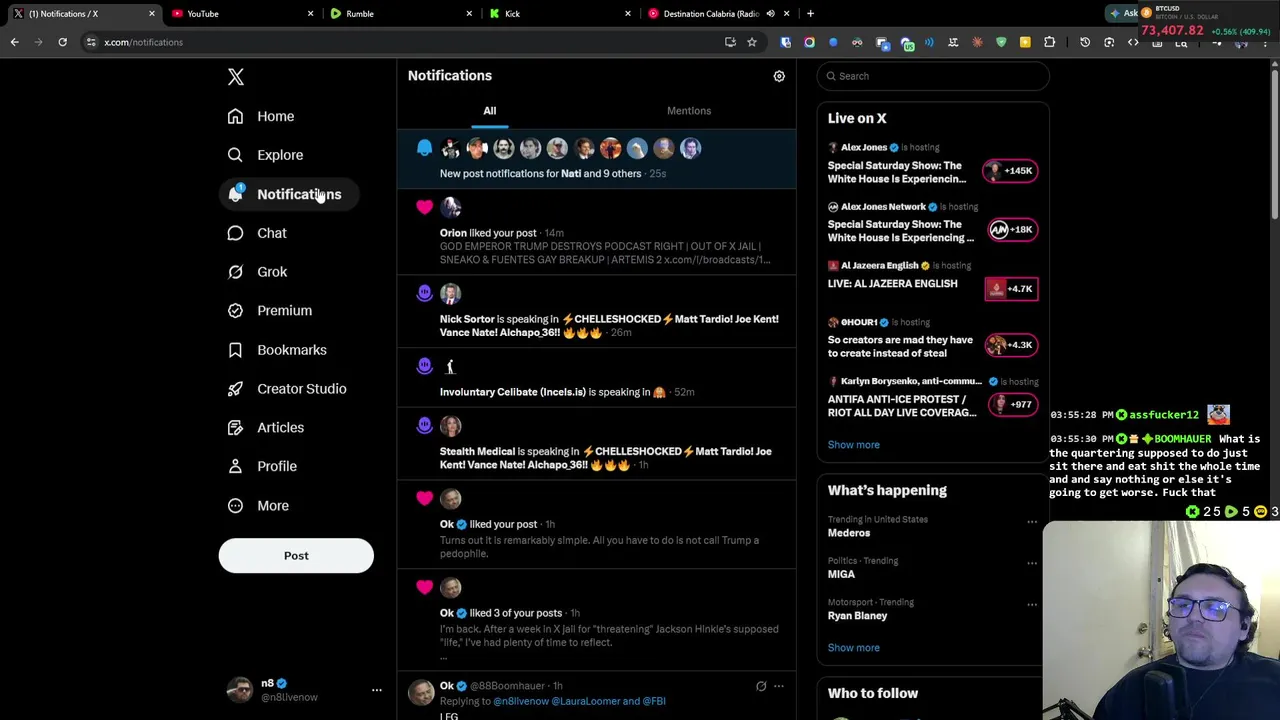1280x720 pixels.
Task: Switch to the Kick browser tab
Action: pos(558,14)
